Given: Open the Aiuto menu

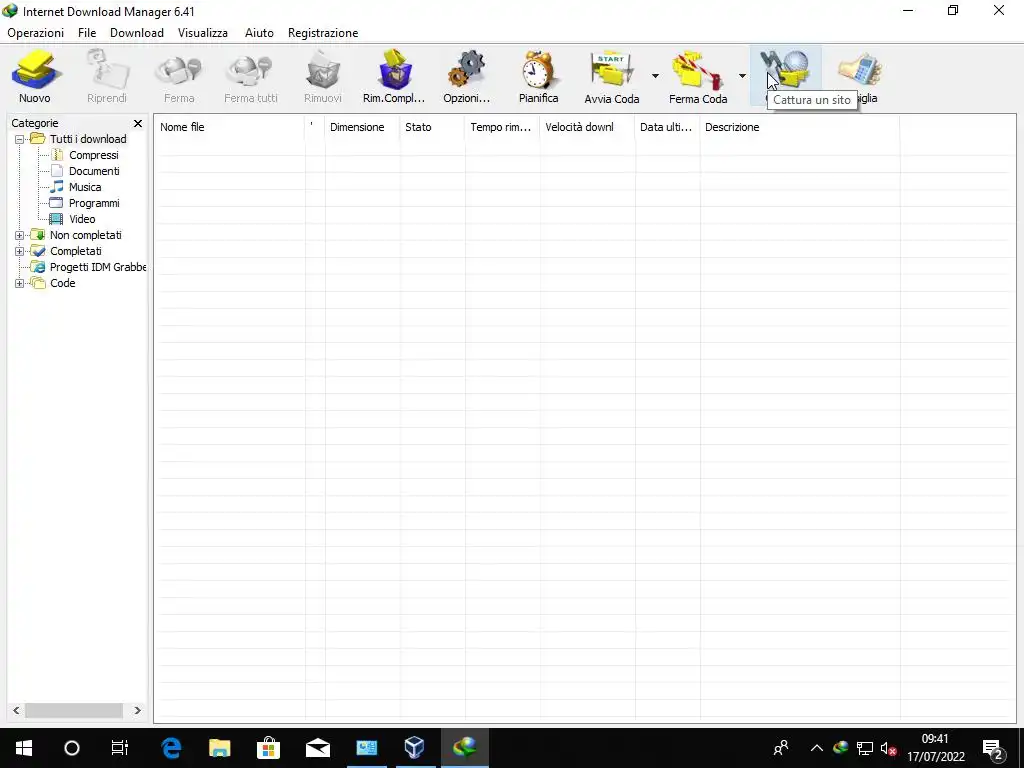Looking at the screenshot, I should (x=259, y=33).
